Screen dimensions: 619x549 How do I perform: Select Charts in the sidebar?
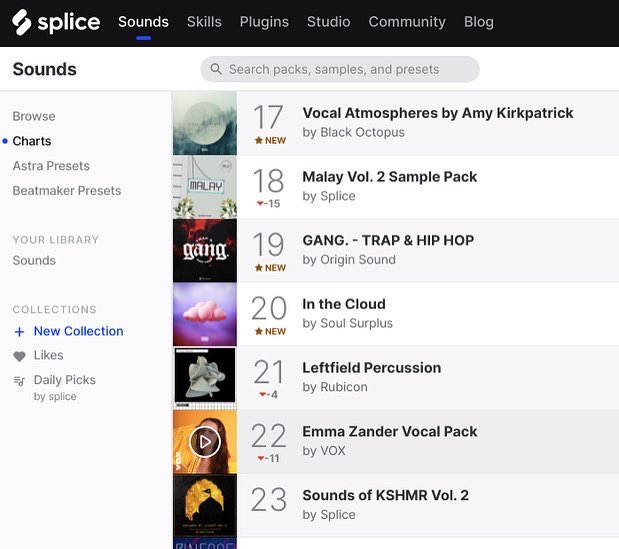pyautogui.click(x=32, y=141)
